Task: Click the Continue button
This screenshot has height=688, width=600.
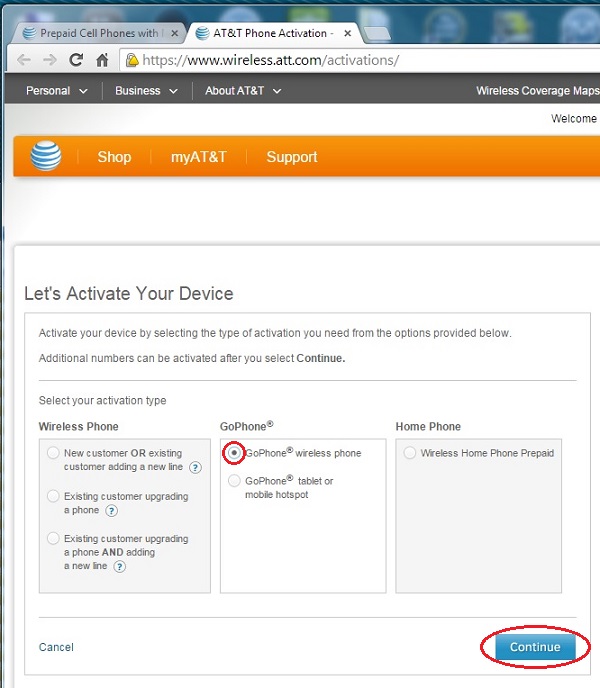Action: [535, 647]
